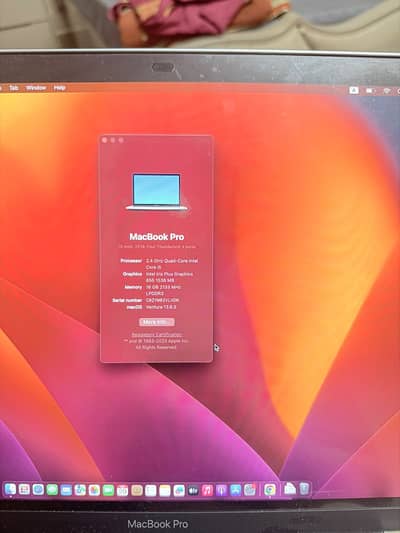Click the "All Rights Reserved" text

click(156, 347)
